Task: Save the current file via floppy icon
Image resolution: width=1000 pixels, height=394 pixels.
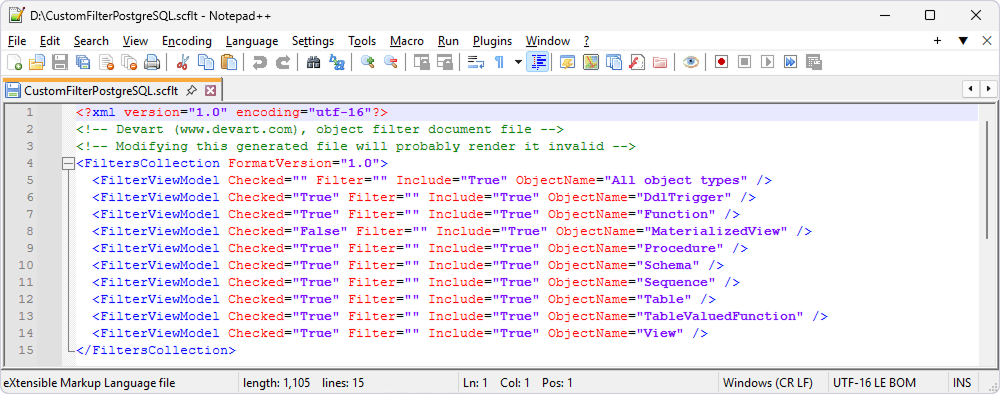Action: point(60,62)
